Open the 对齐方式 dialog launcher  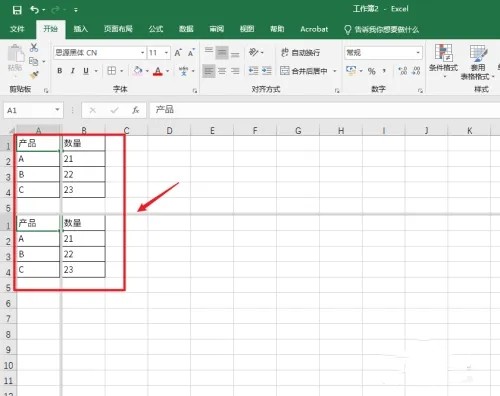(x=337, y=91)
